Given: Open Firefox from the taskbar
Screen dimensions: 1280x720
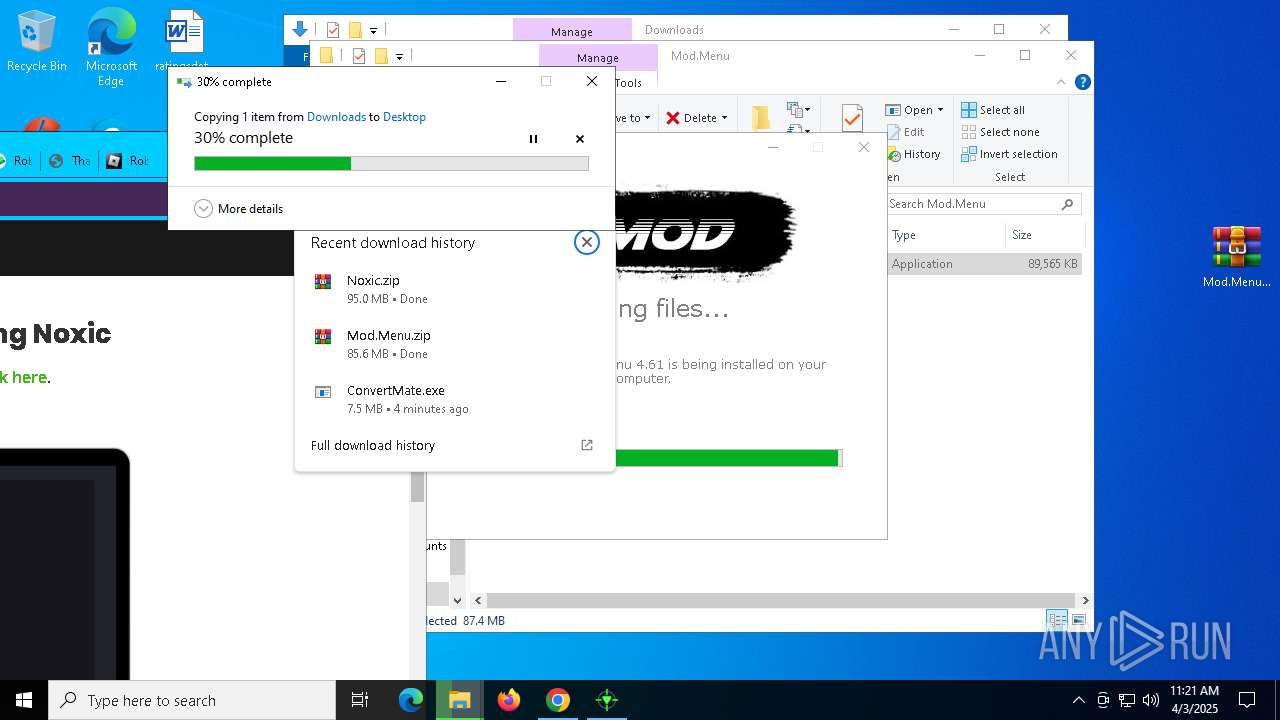Looking at the screenshot, I should 509,700.
